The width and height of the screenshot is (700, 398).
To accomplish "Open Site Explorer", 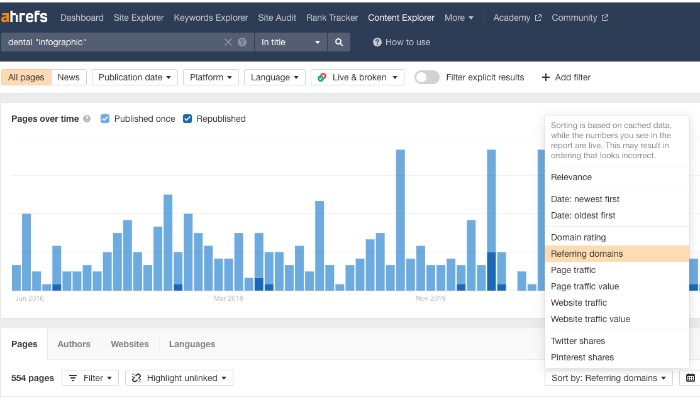I will point(138,18).
